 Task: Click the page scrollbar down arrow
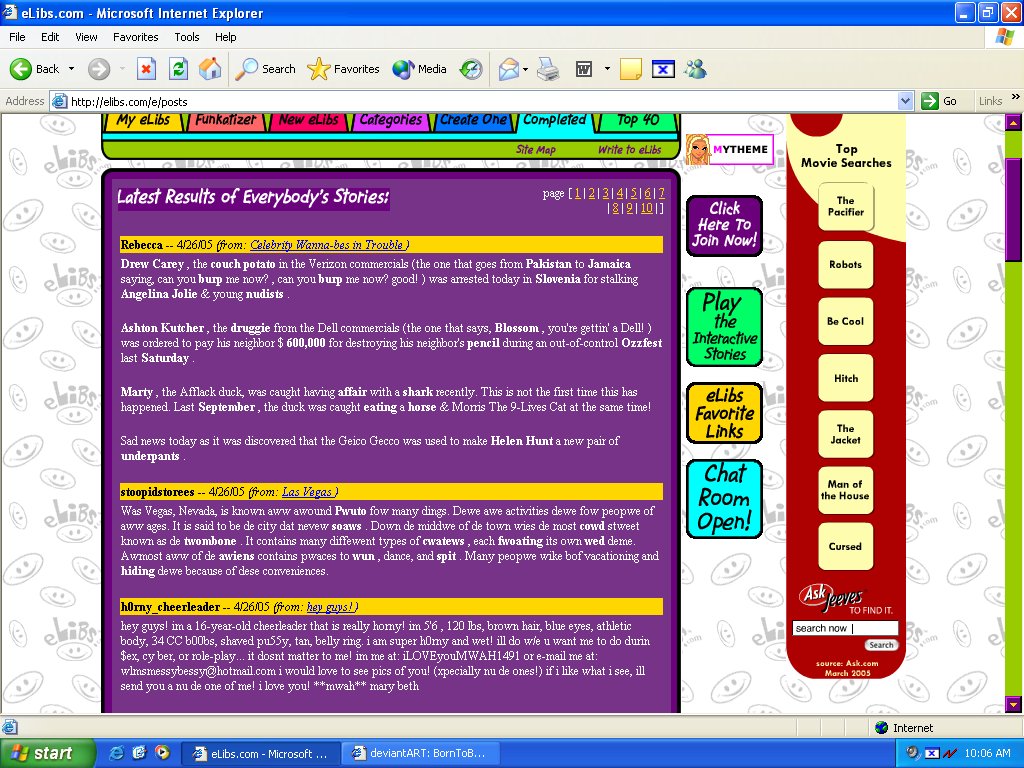pyautogui.click(x=1014, y=705)
